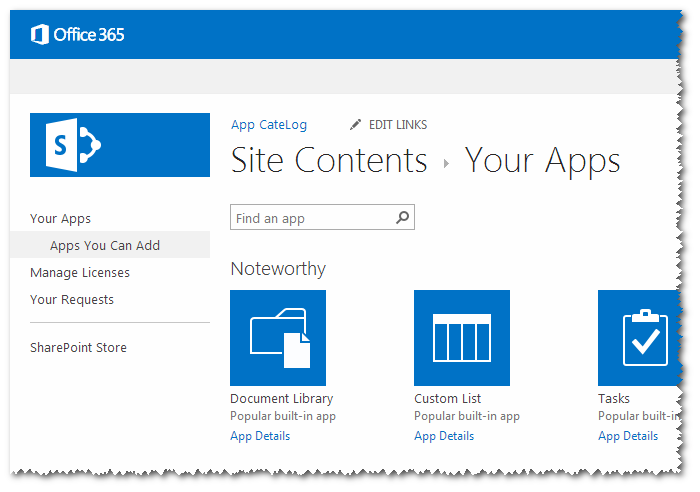
Task: Focus the Find an app search box
Action: tap(322, 217)
